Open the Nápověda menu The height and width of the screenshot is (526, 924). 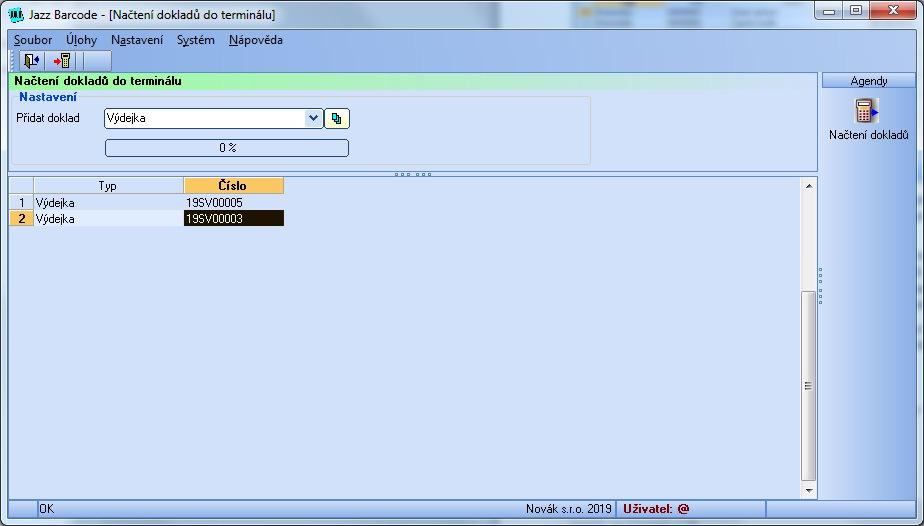click(256, 40)
